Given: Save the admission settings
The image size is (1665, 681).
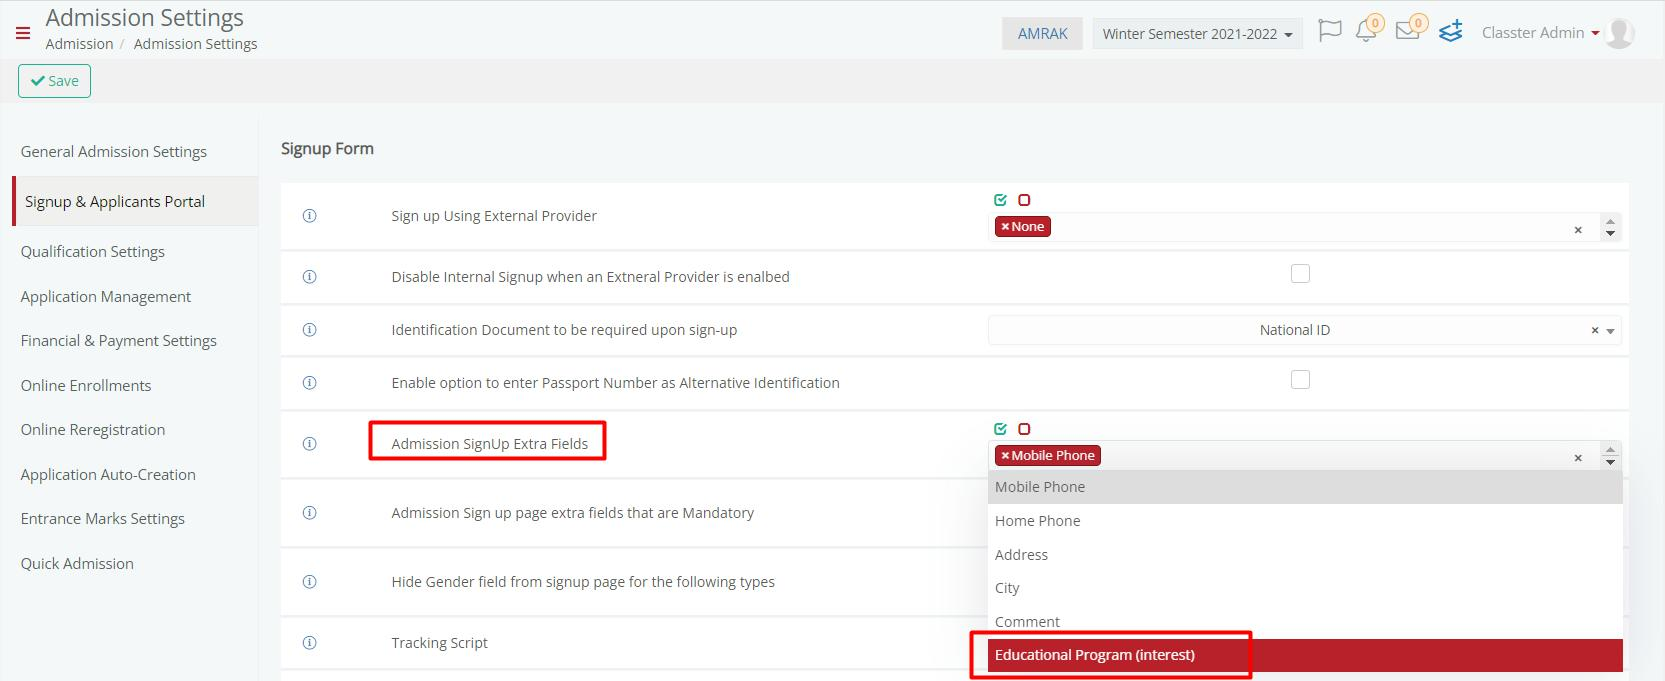Looking at the screenshot, I should coord(54,81).
